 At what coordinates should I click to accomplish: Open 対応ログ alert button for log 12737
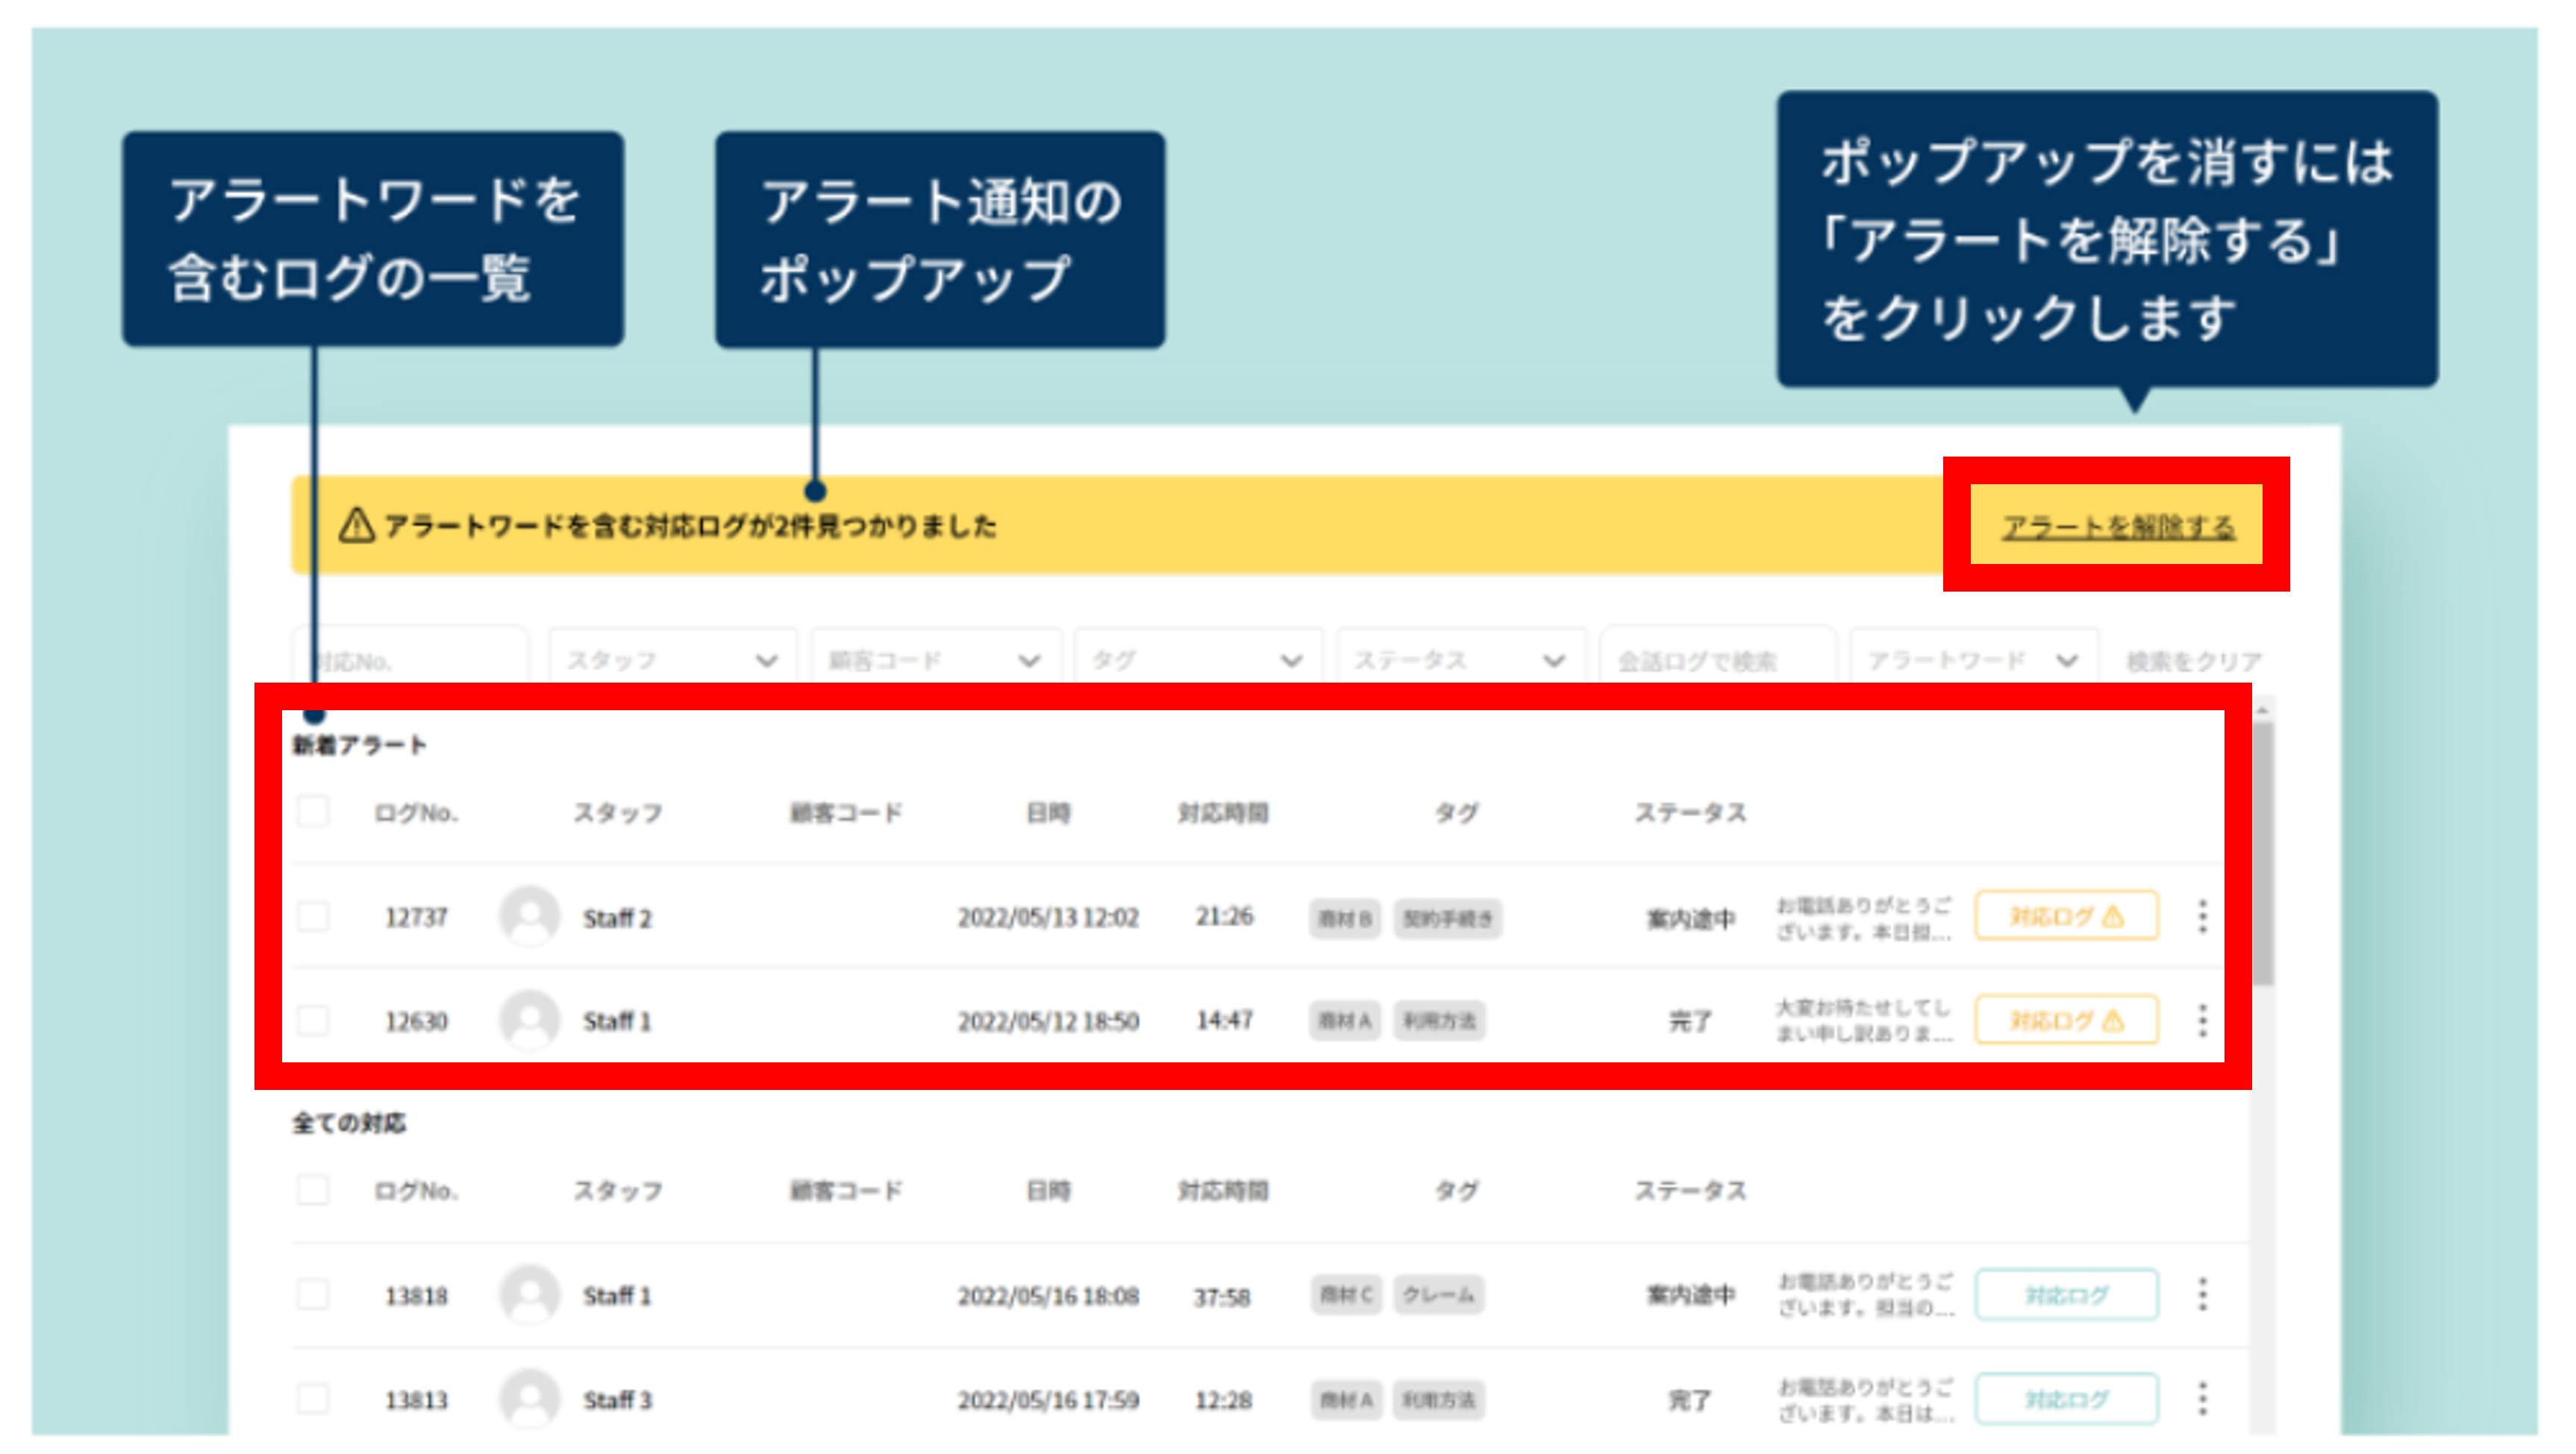(x=2066, y=916)
